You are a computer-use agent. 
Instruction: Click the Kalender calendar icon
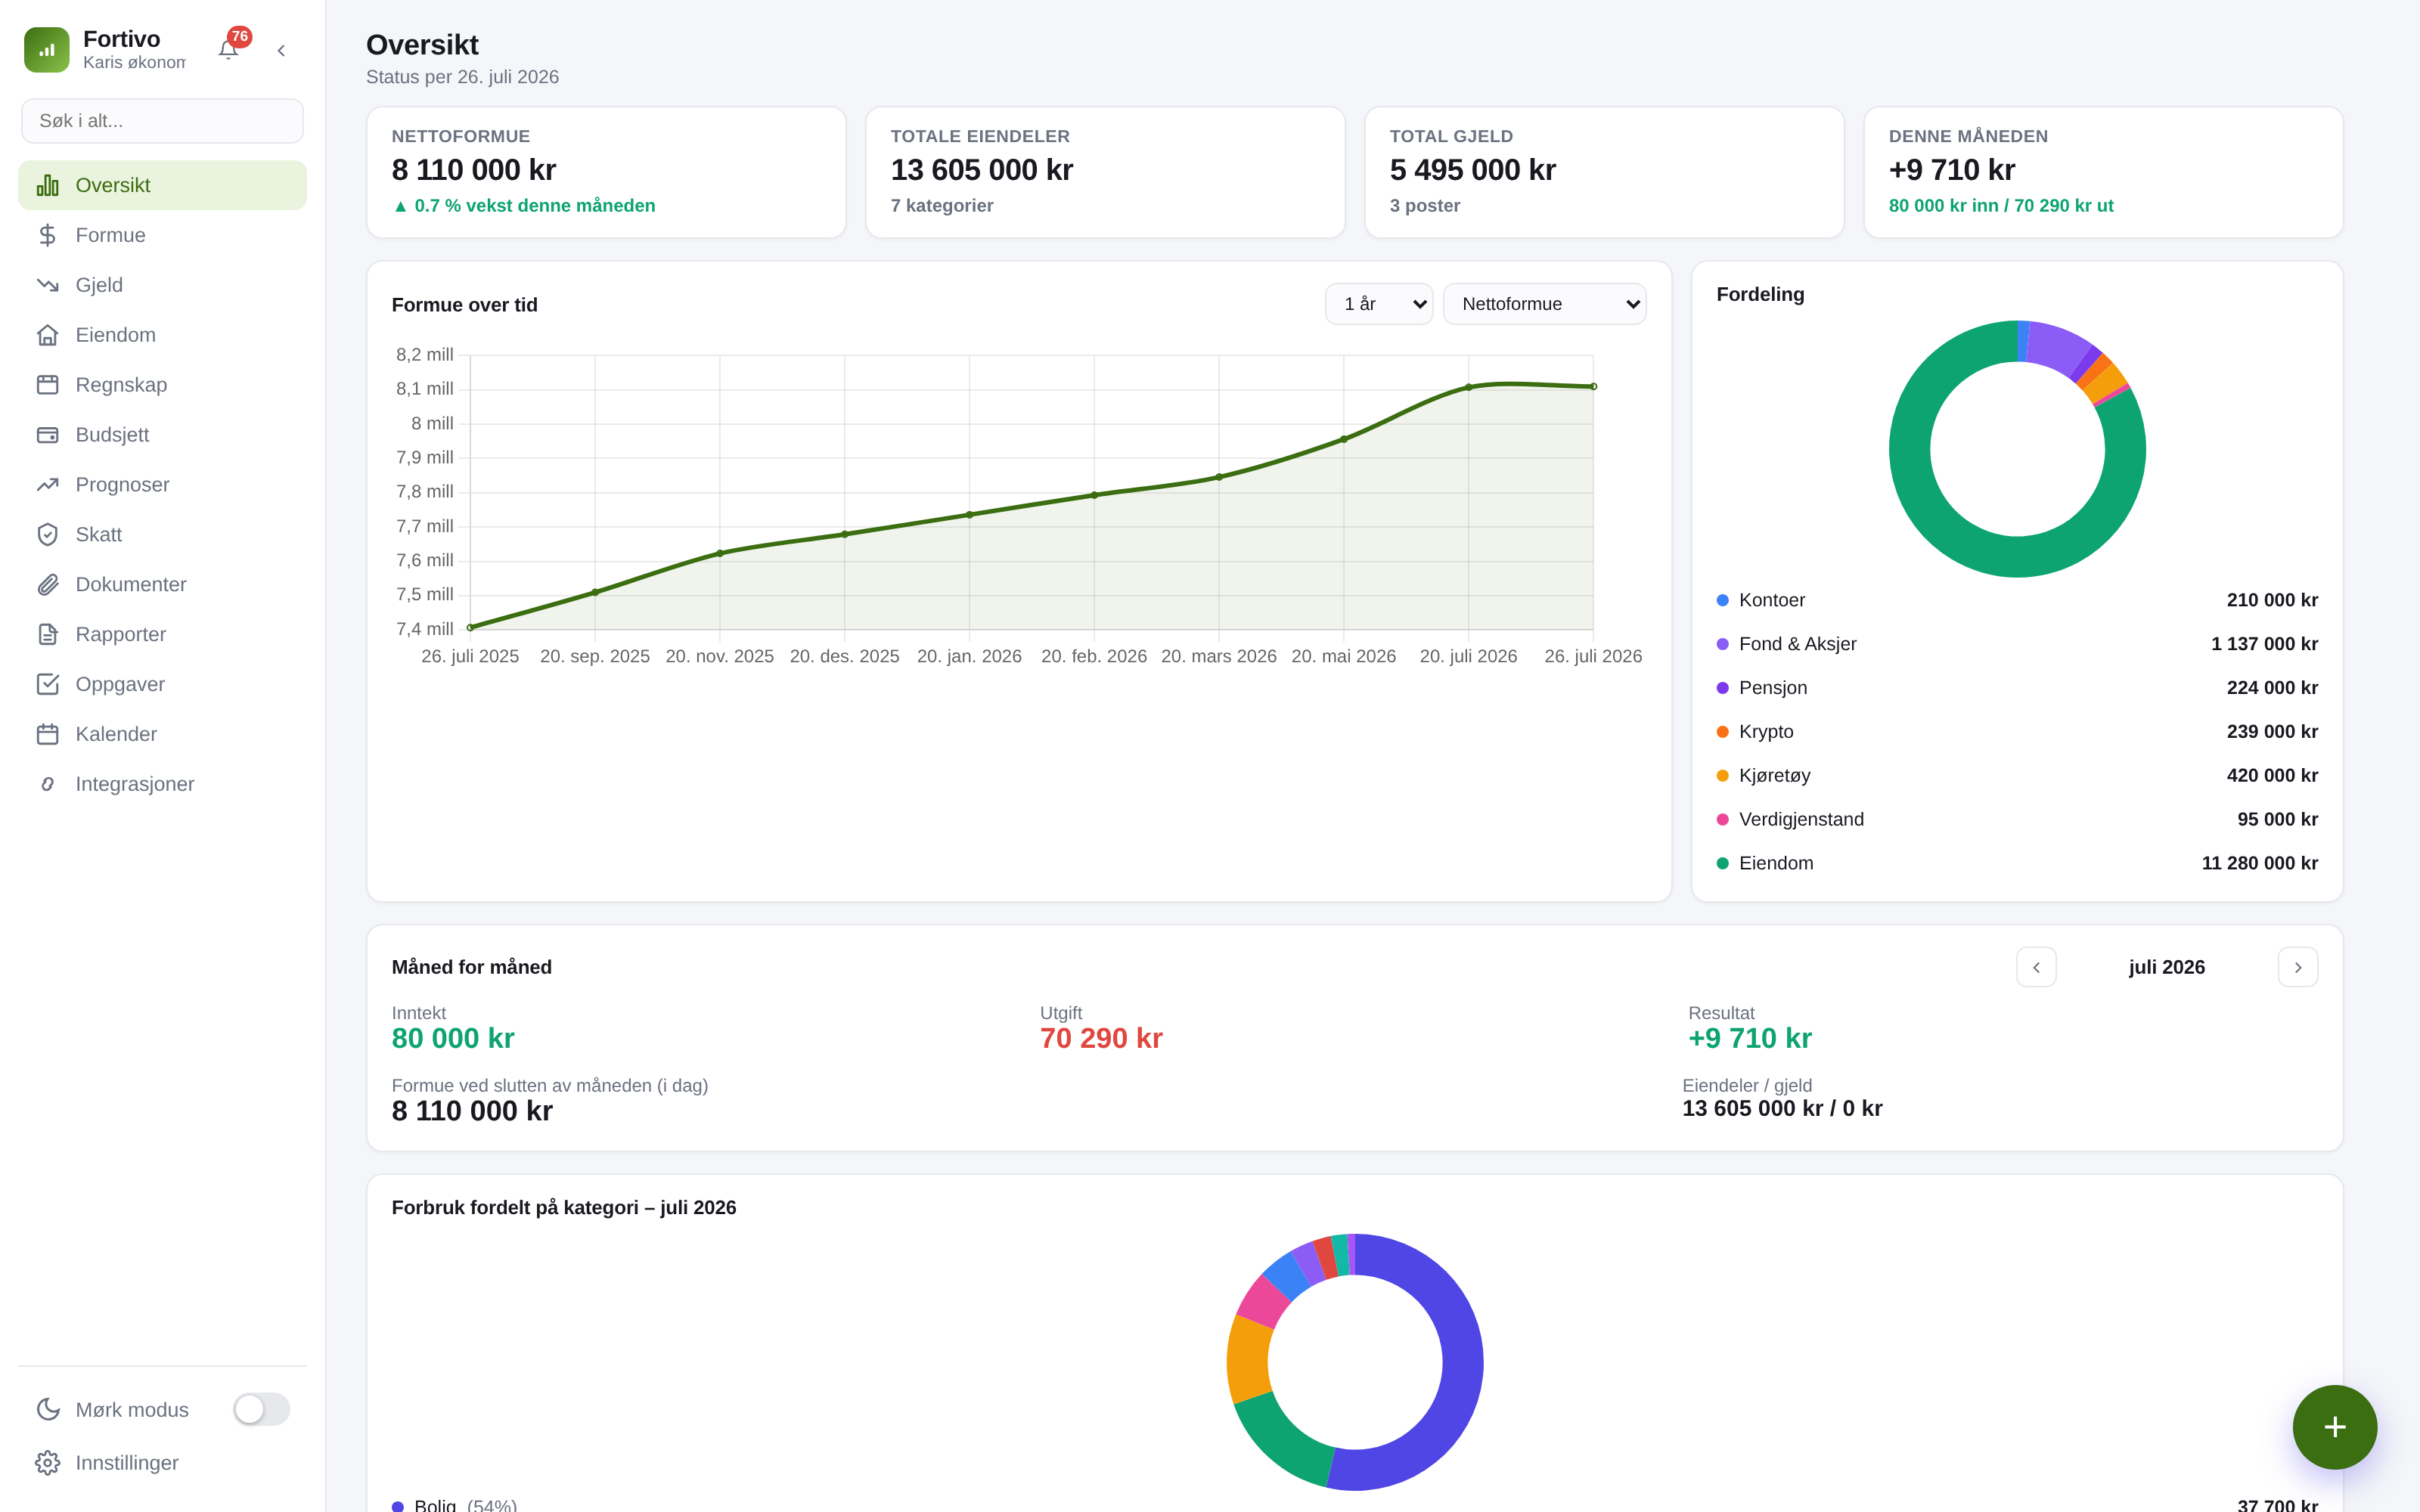pyautogui.click(x=47, y=734)
